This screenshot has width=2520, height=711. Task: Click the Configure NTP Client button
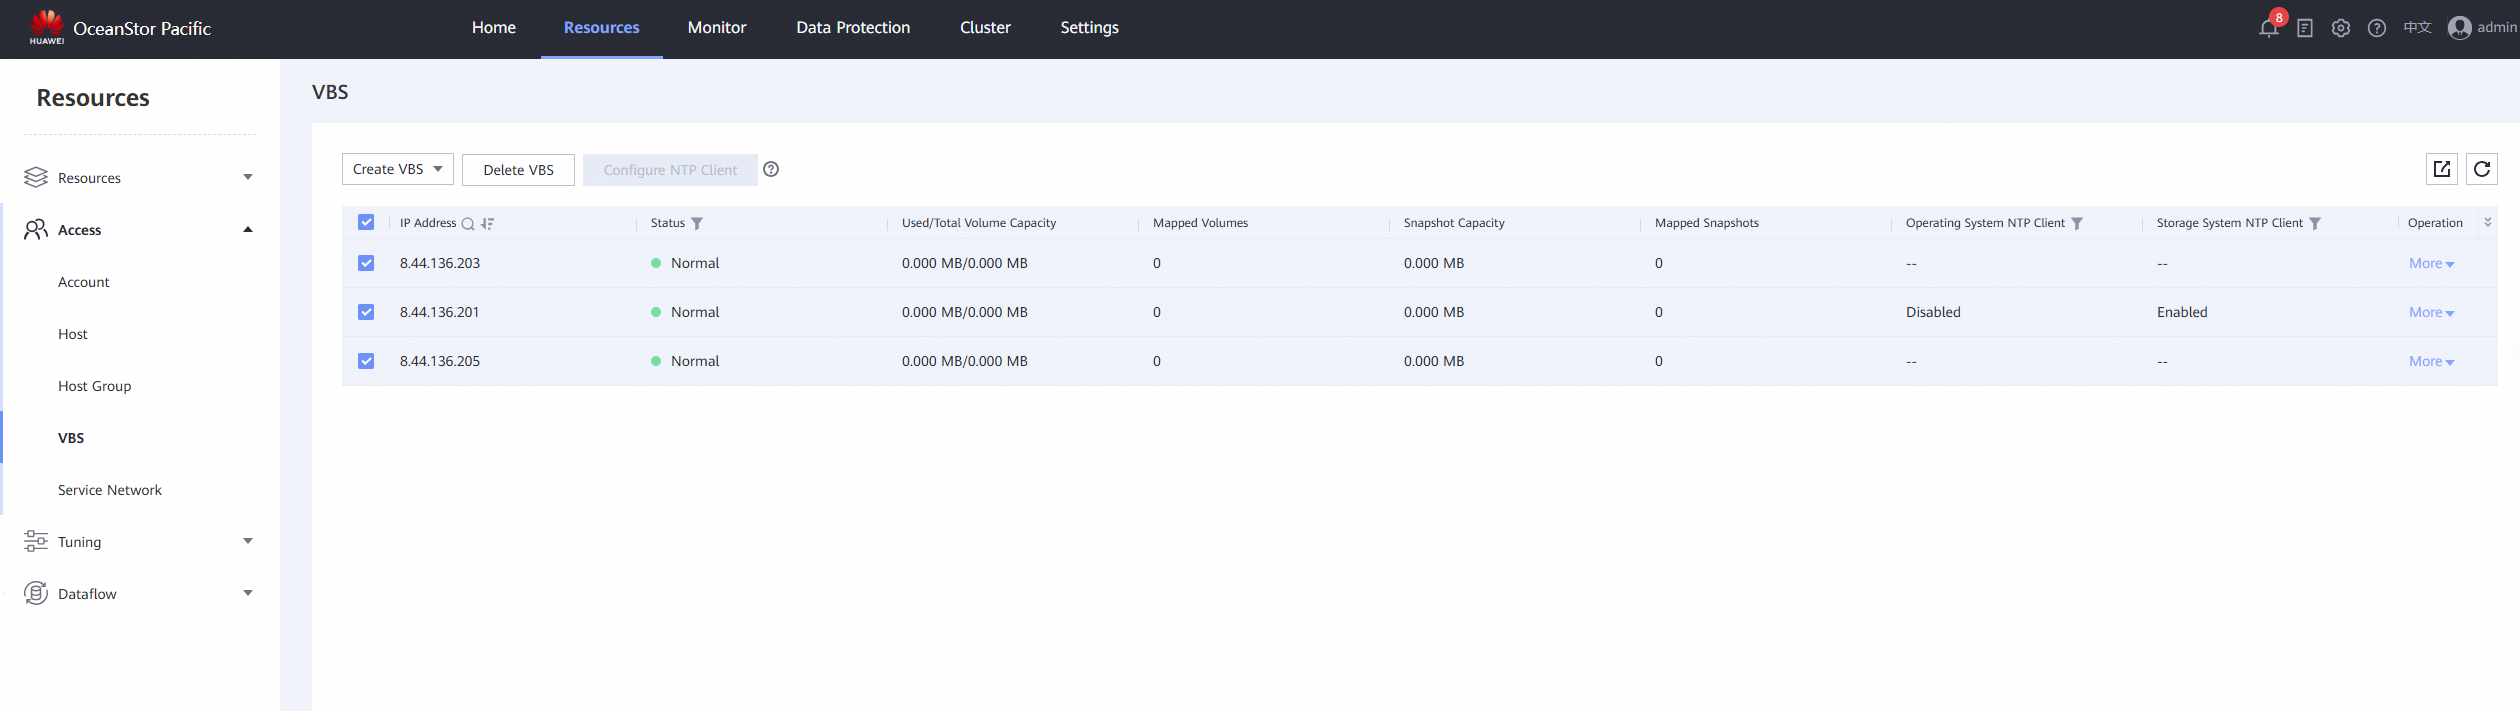(670, 169)
